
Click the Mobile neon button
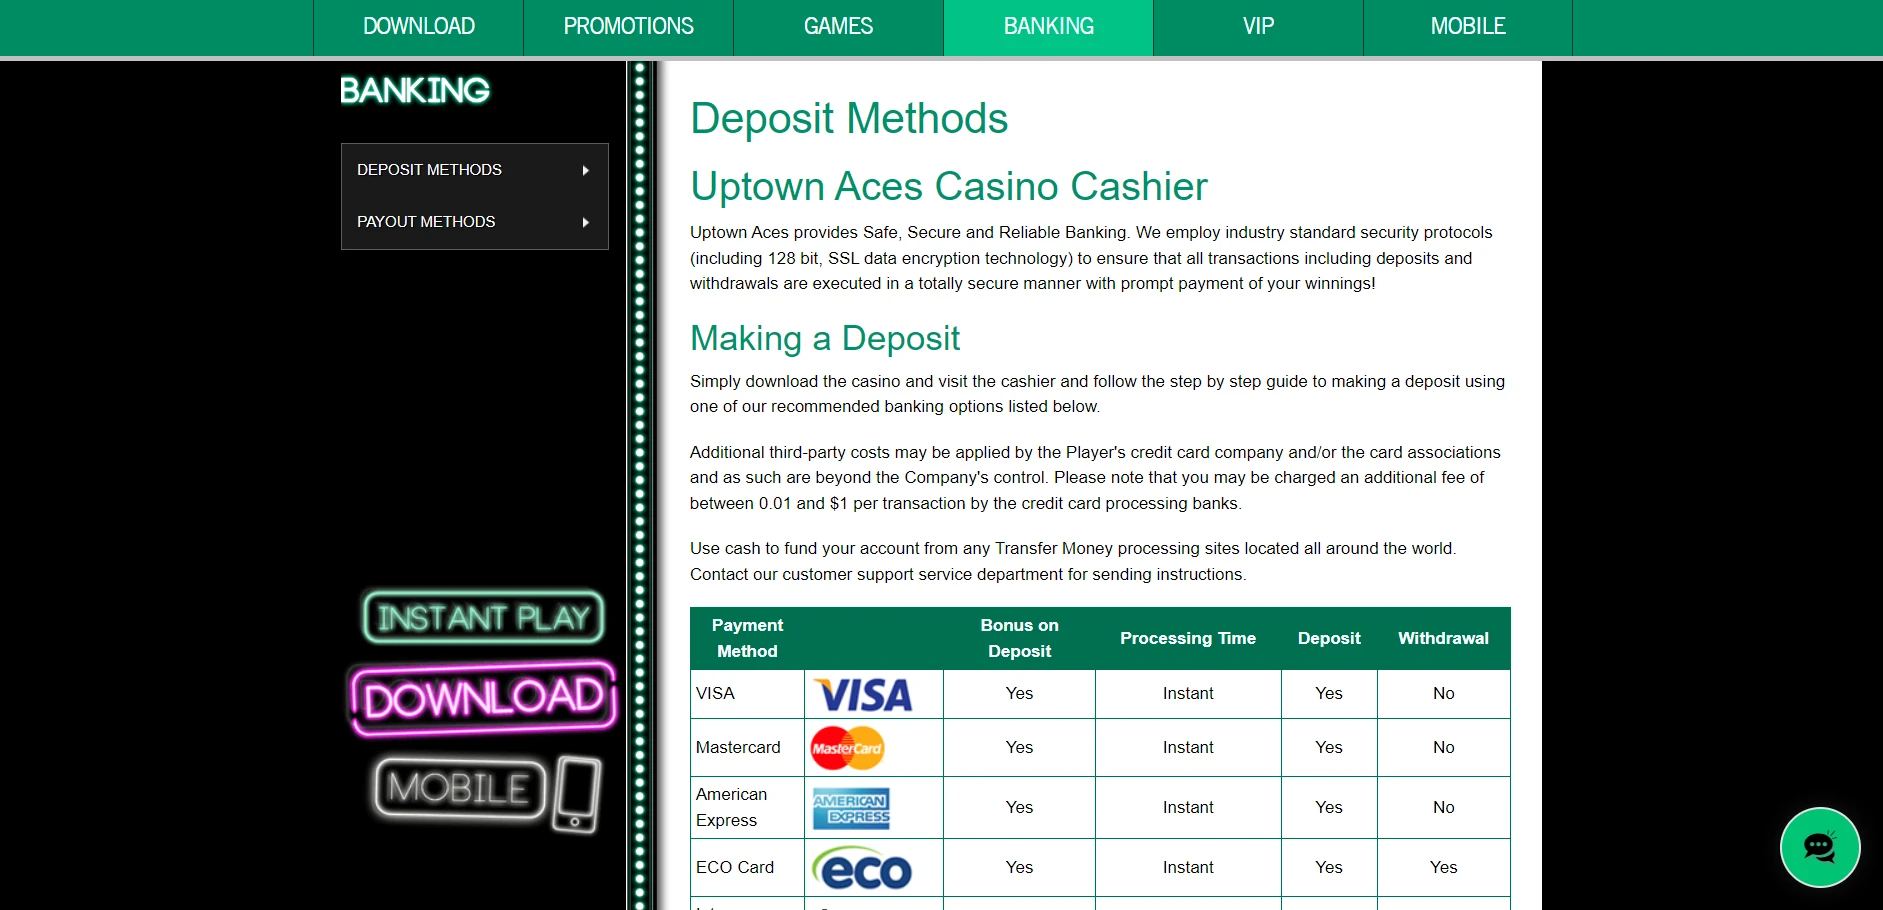click(460, 788)
